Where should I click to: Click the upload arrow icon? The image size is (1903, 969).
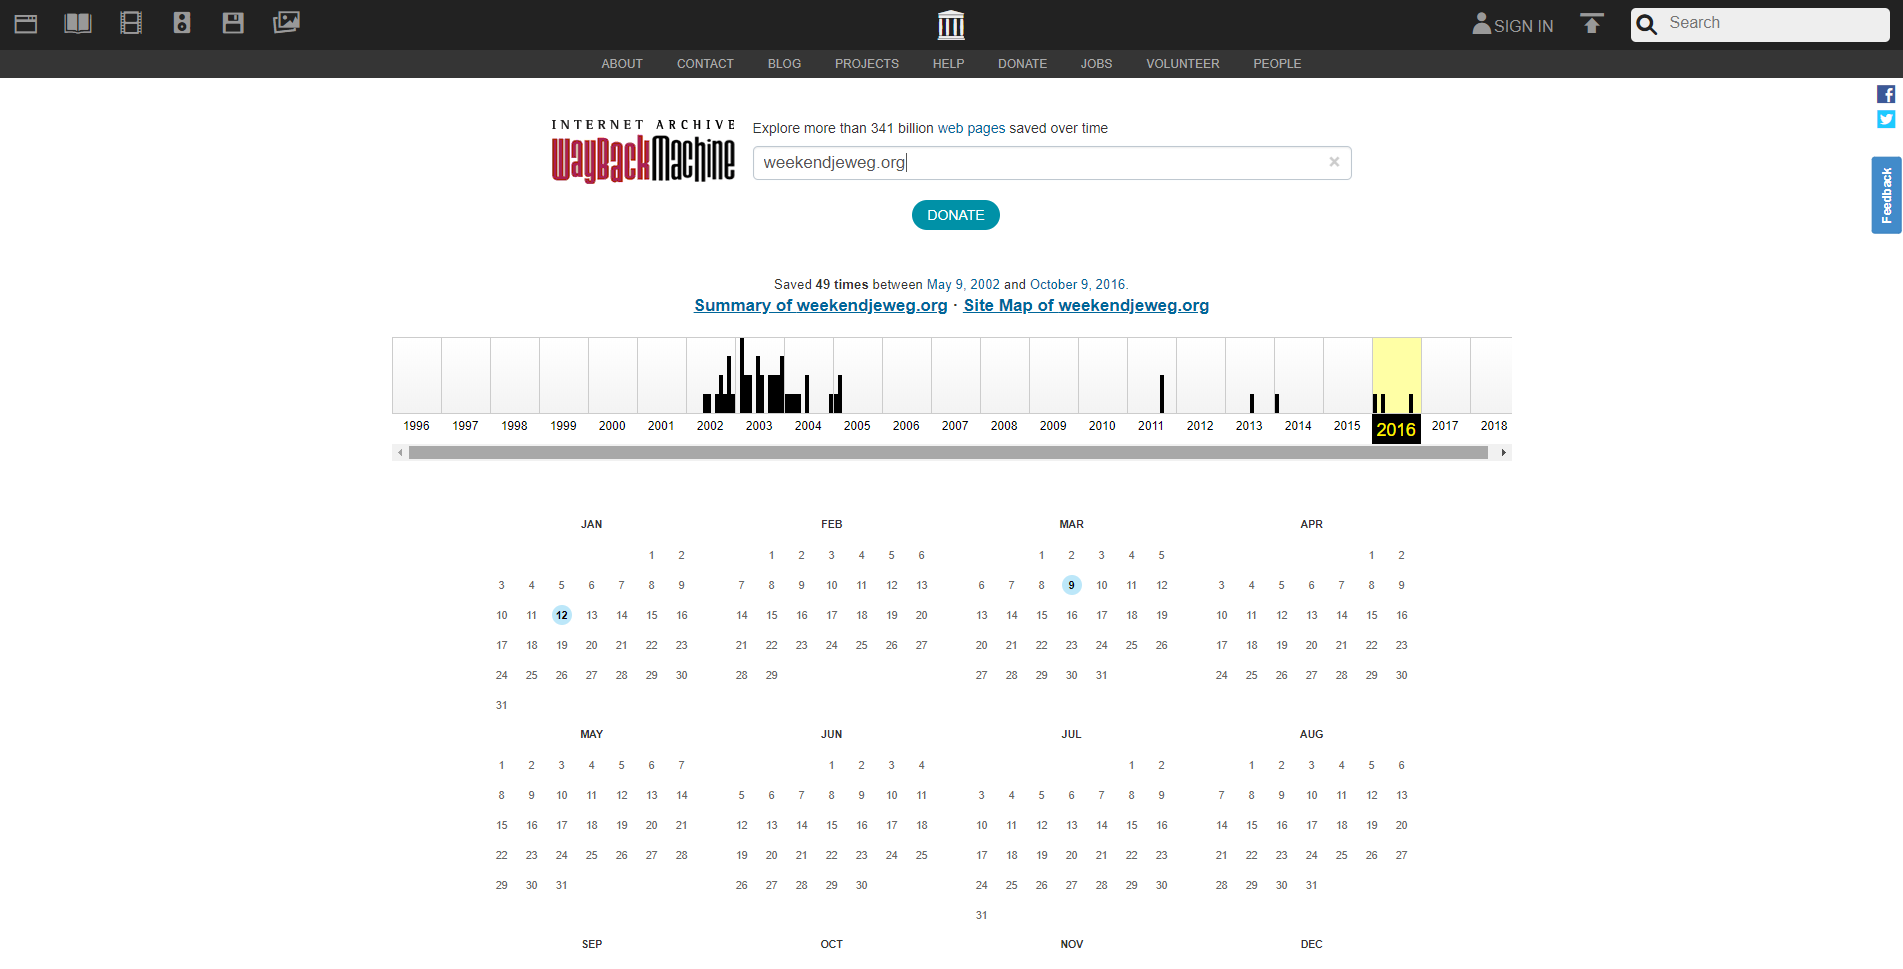tap(1592, 23)
